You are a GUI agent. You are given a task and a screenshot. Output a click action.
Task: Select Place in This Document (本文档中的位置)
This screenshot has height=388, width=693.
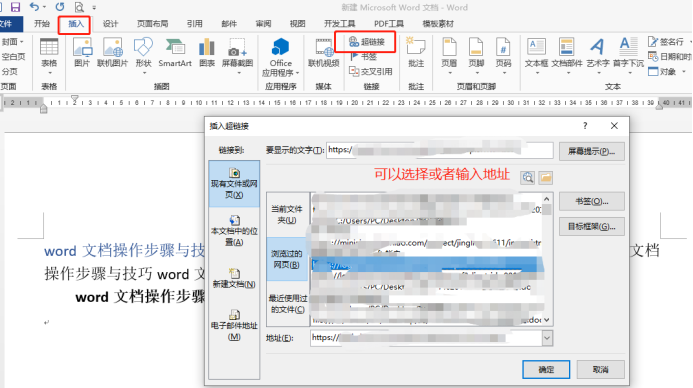(234, 231)
